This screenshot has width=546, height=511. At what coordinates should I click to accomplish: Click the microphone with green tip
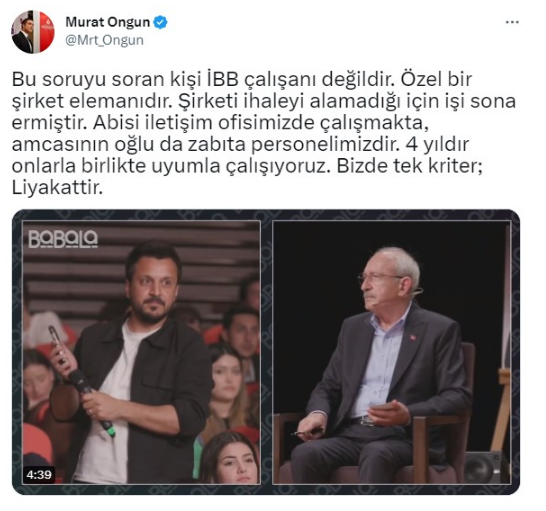(92, 402)
